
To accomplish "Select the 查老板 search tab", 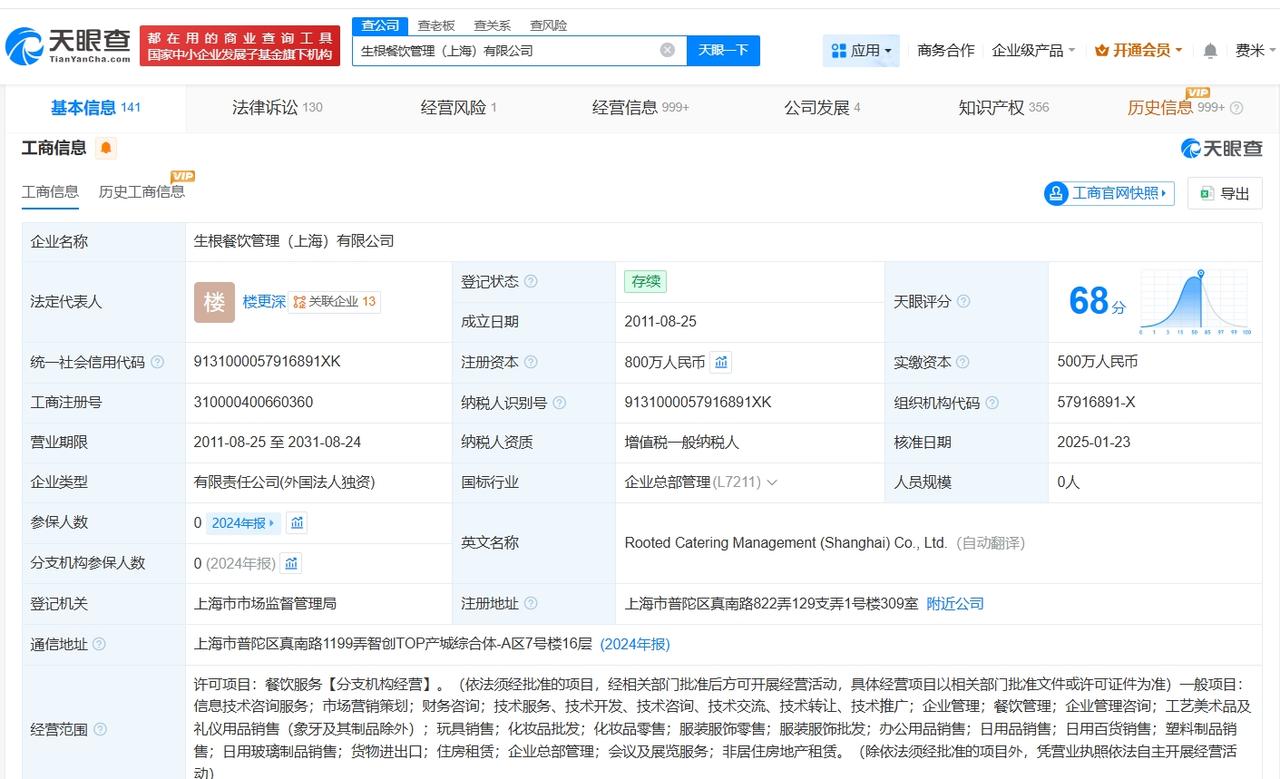I will pos(434,25).
